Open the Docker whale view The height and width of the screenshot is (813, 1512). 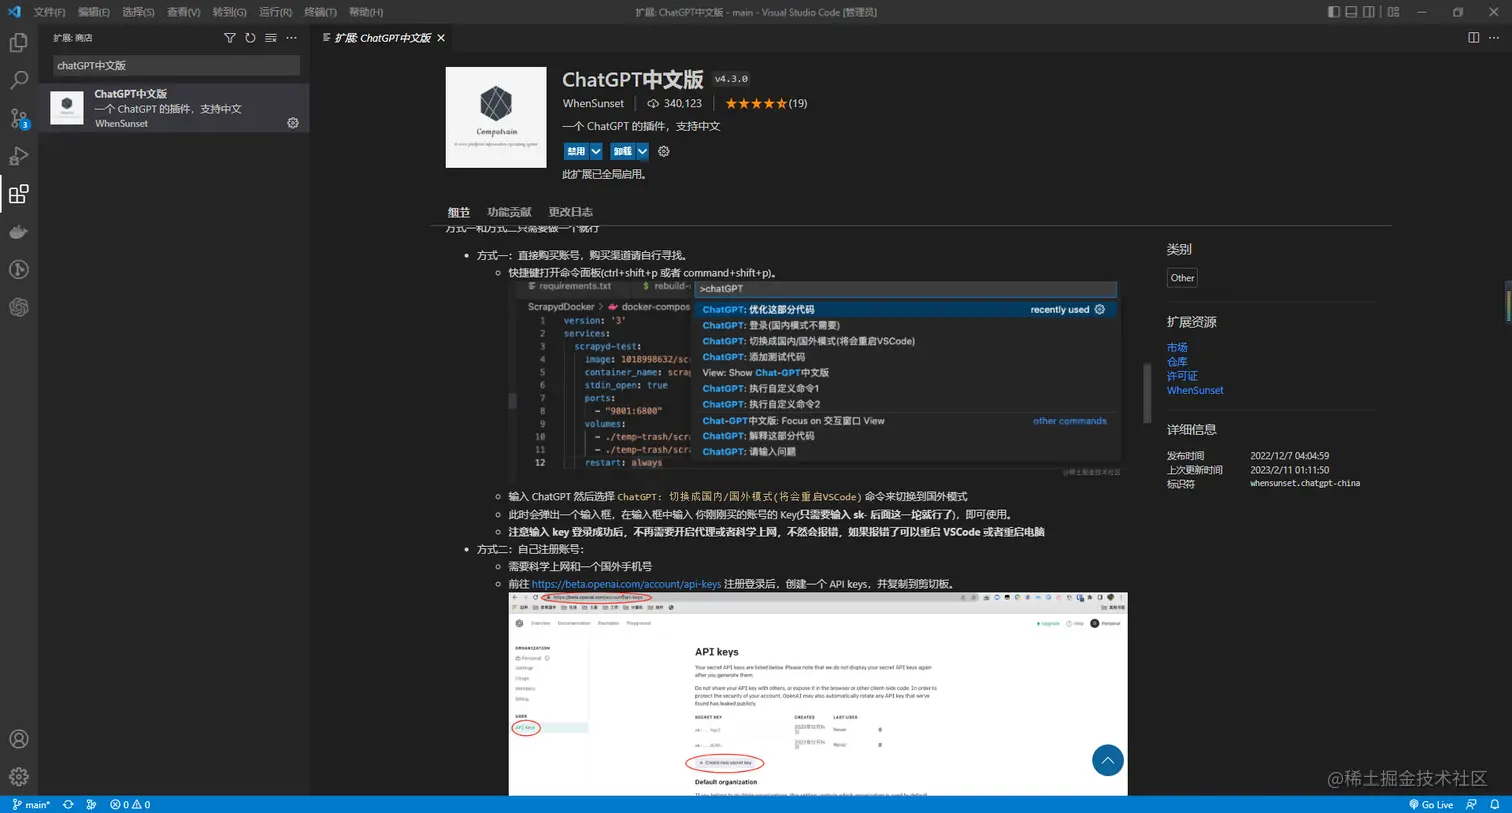(x=18, y=232)
